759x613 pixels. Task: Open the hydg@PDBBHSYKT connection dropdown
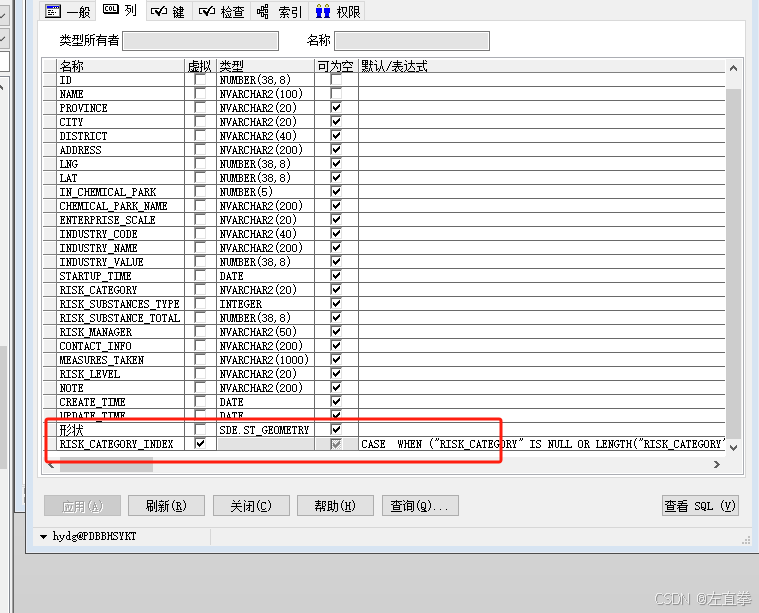44,536
